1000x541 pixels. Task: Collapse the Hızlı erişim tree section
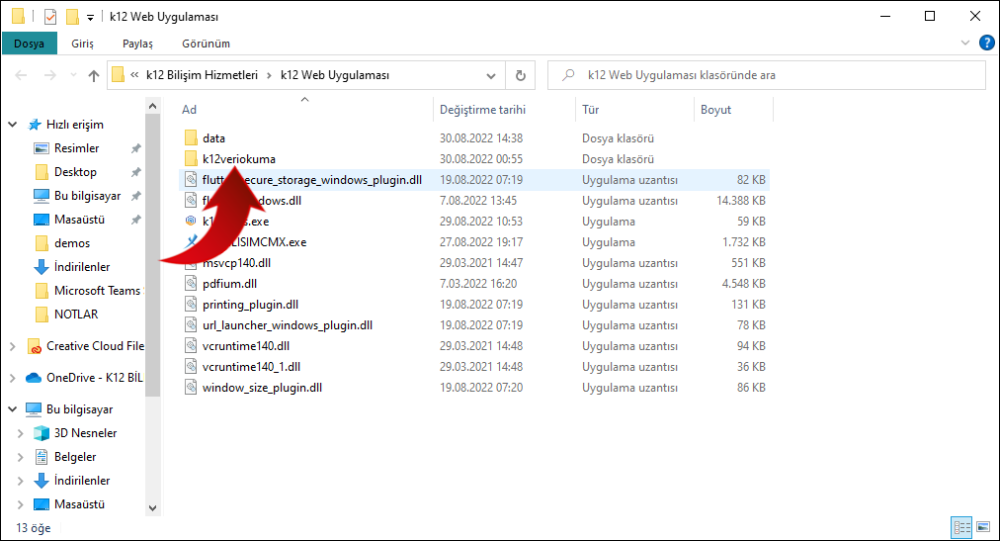tap(13, 124)
